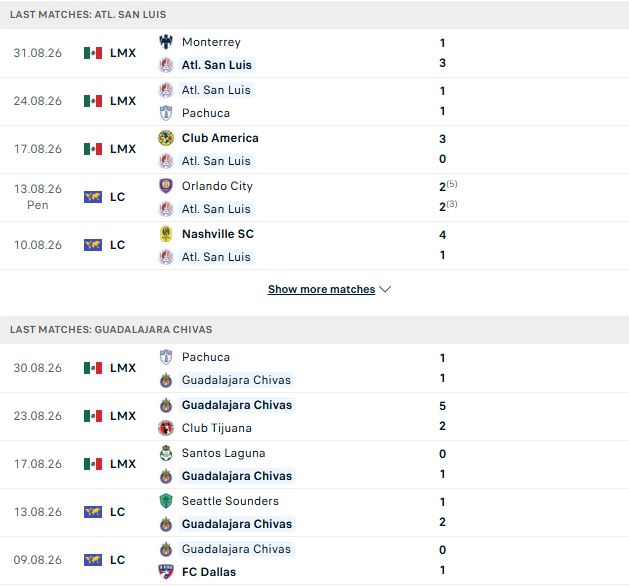Open Guadalajara Chivas team on 23.08.26 match
Viewport: 629px width, 586px height.
(x=237, y=405)
